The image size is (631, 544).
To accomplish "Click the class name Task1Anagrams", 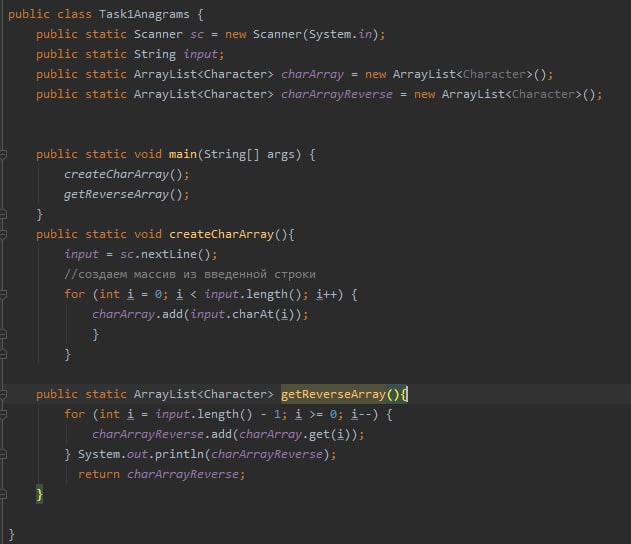I will tap(144, 14).
